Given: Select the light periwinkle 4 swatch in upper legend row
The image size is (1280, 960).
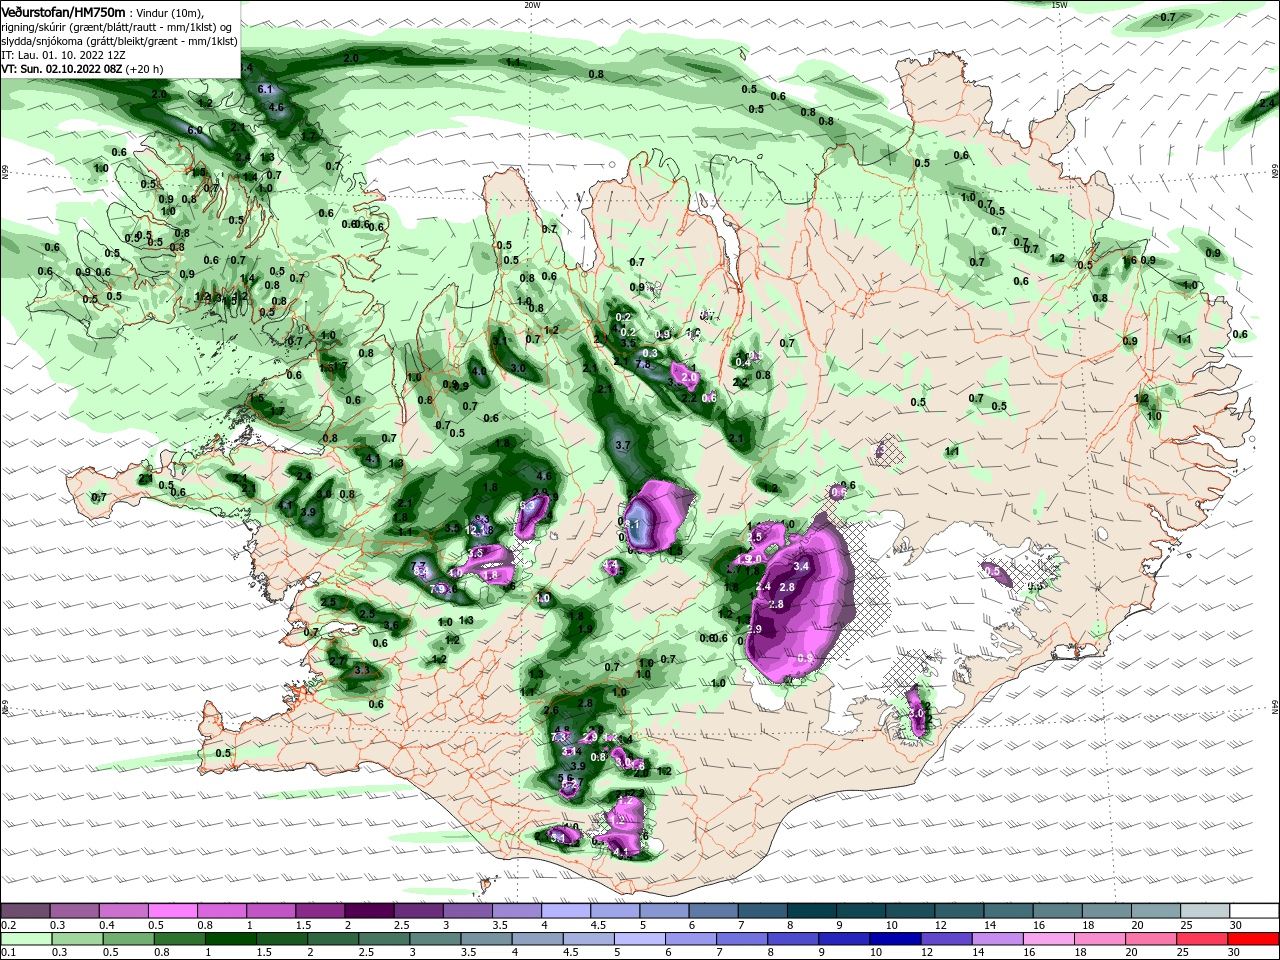Looking at the screenshot, I should point(565,911).
